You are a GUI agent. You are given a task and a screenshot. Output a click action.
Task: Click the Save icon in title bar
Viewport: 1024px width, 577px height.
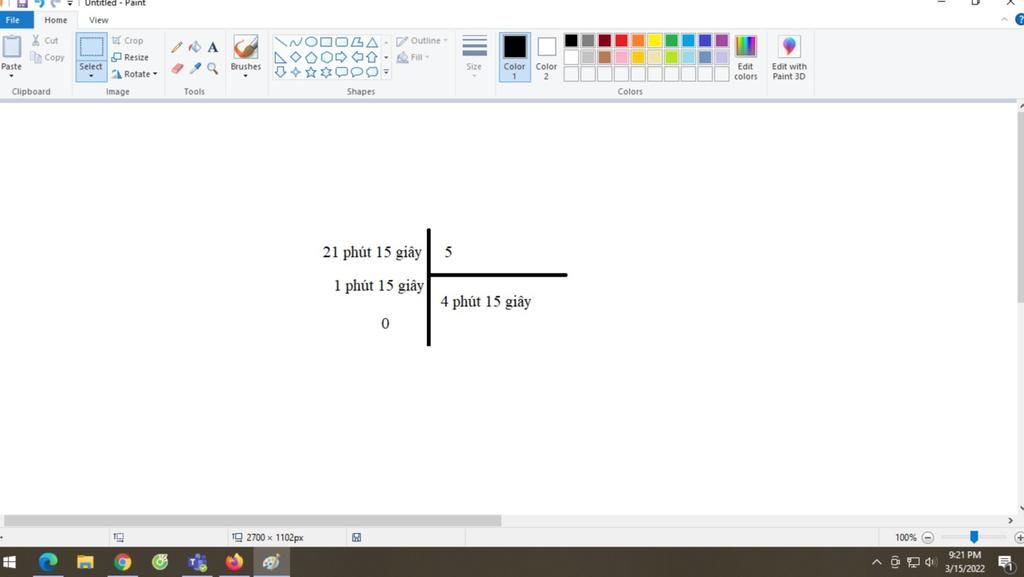[22, 3]
